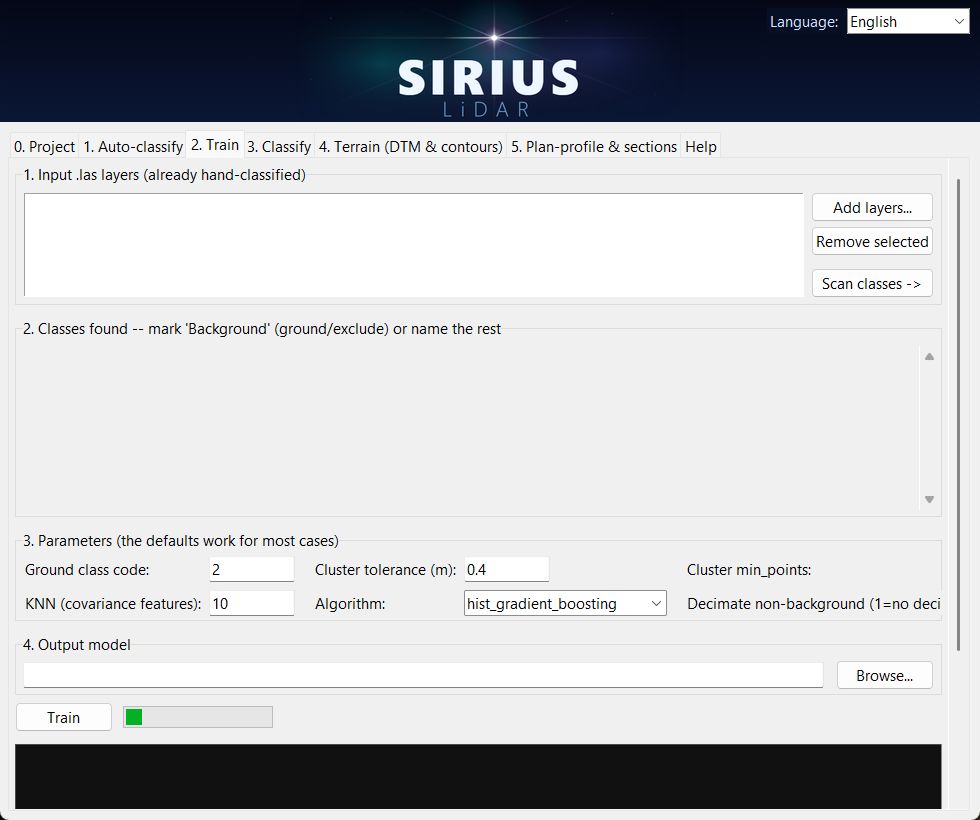Click the Output model path field

tap(423, 676)
